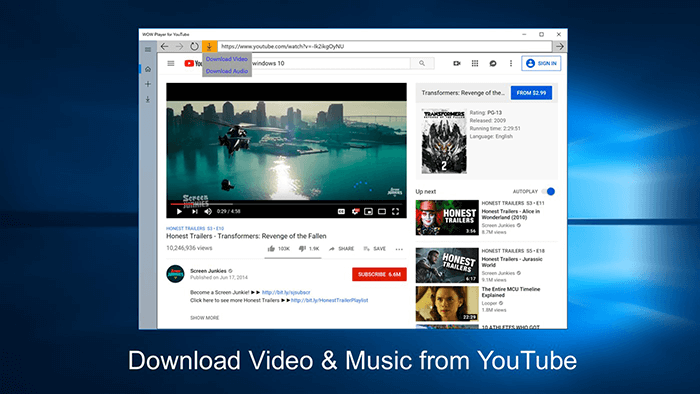Viewport: 700px width, 394px height.
Task: Open Transformers movie poster thumbnail
Action: (x=444, y=141)
